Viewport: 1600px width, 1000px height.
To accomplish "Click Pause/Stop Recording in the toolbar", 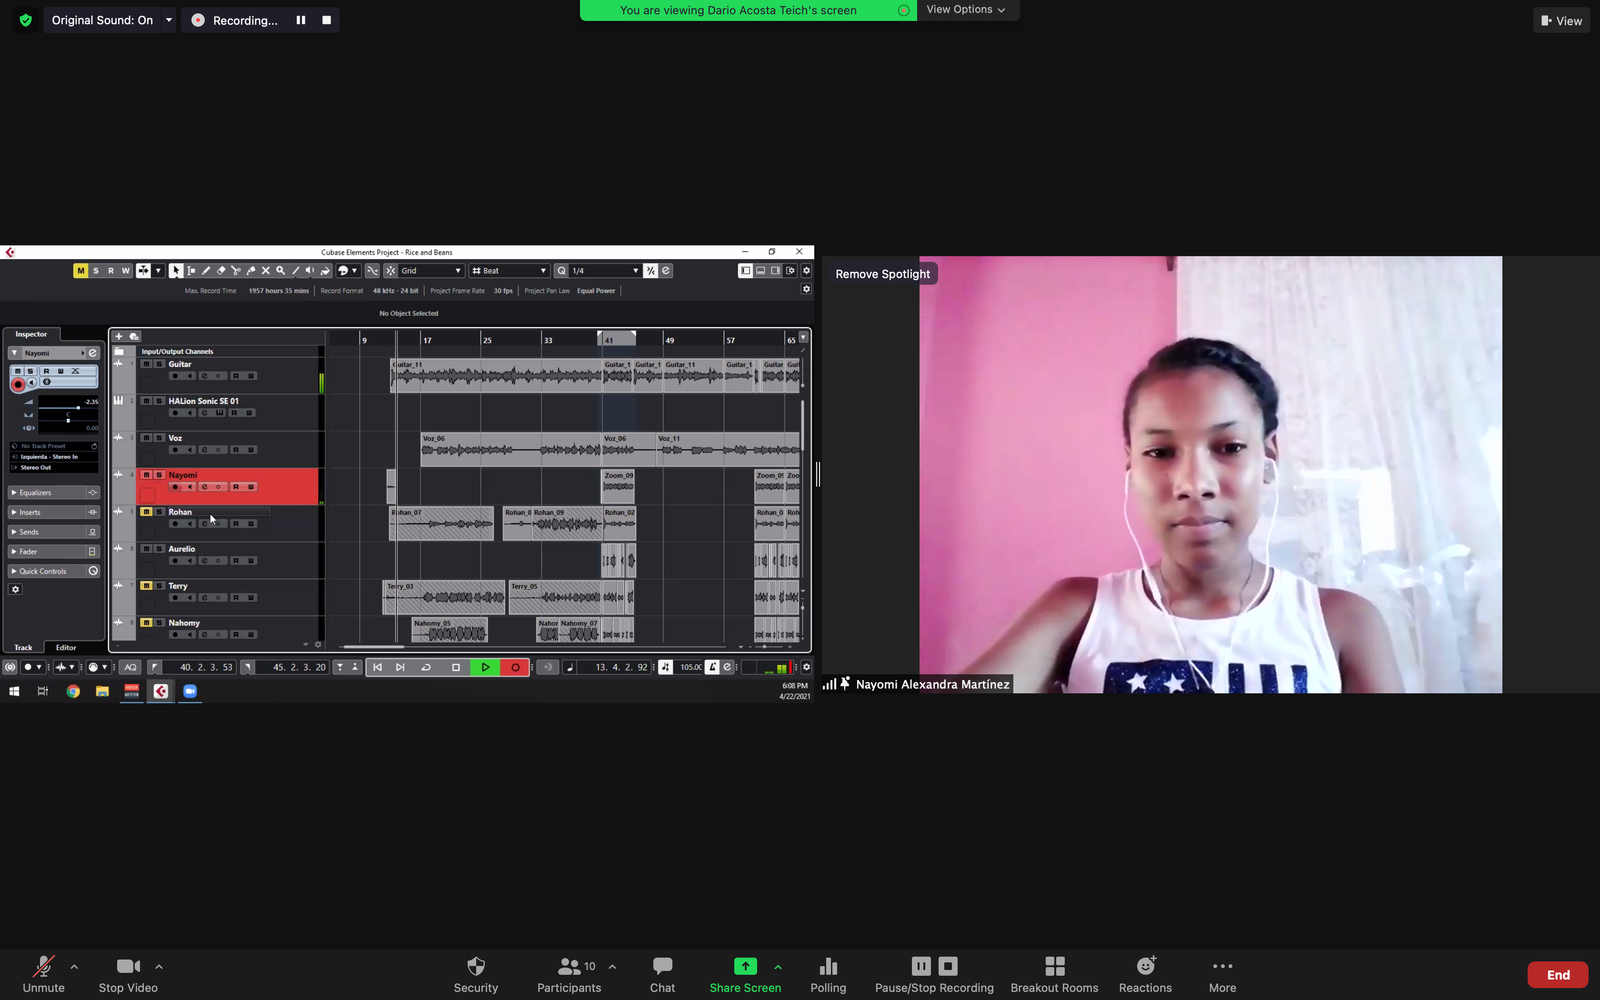I will [934, 974].
